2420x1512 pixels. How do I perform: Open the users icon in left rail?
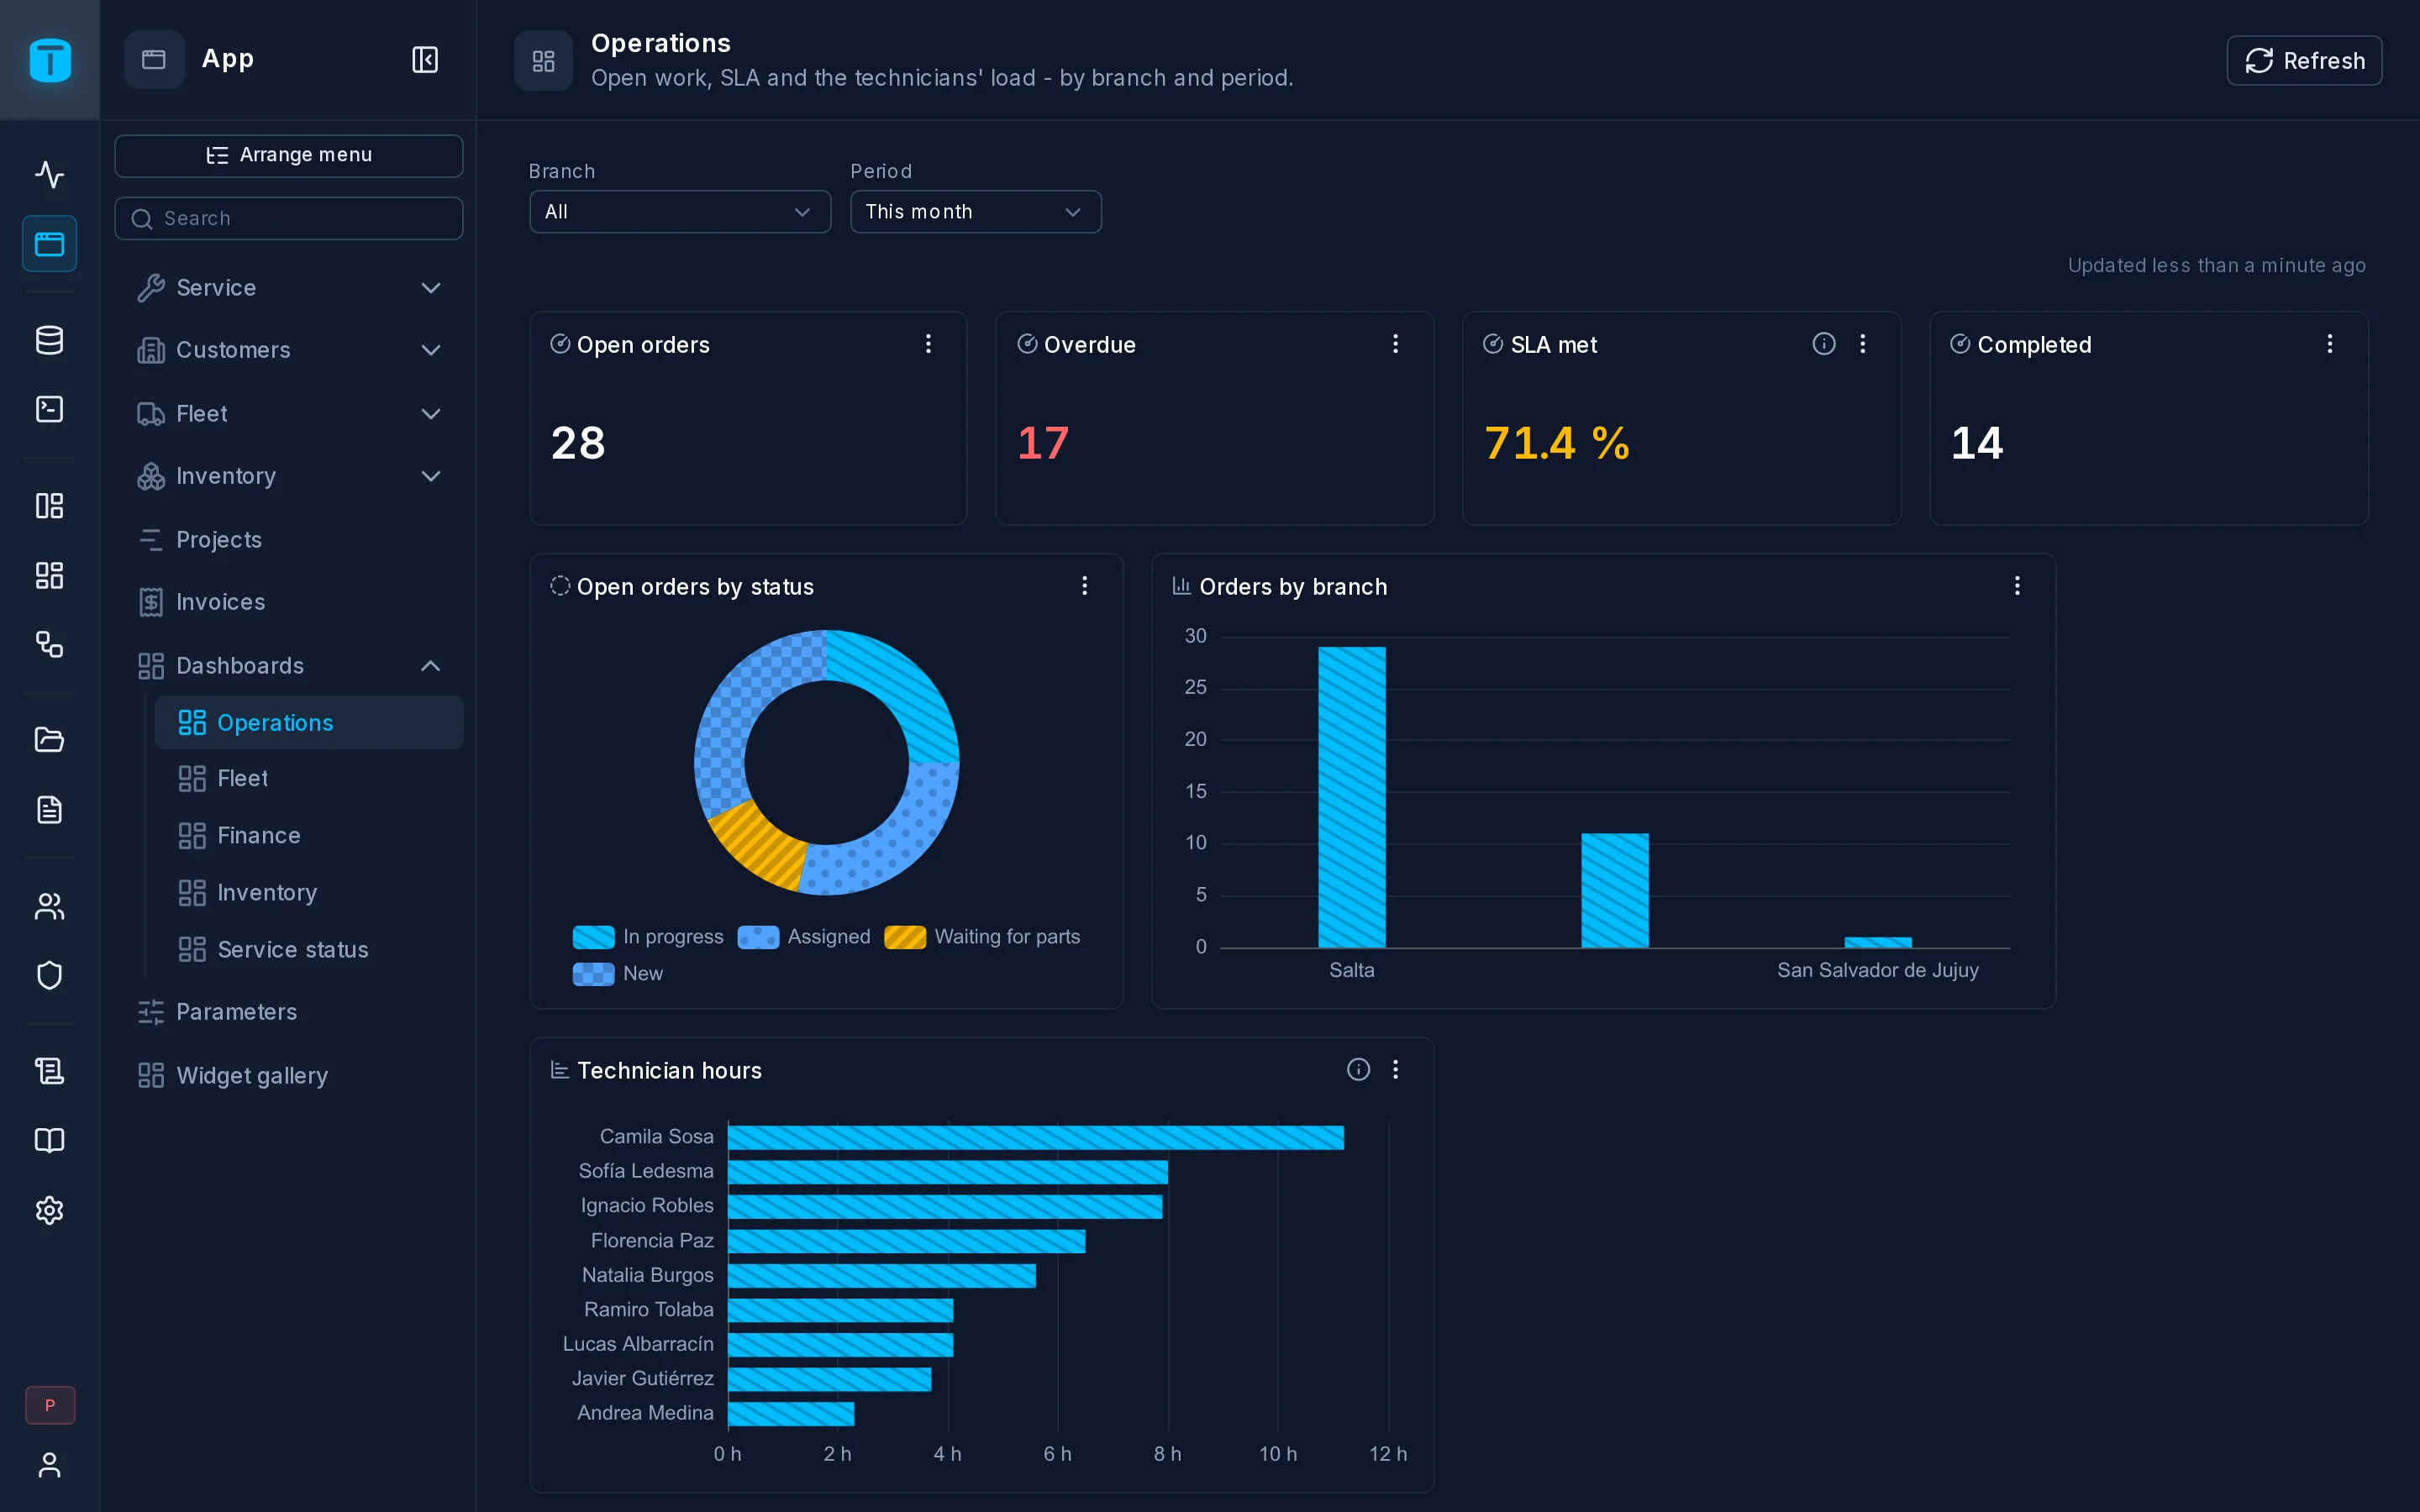49,906
